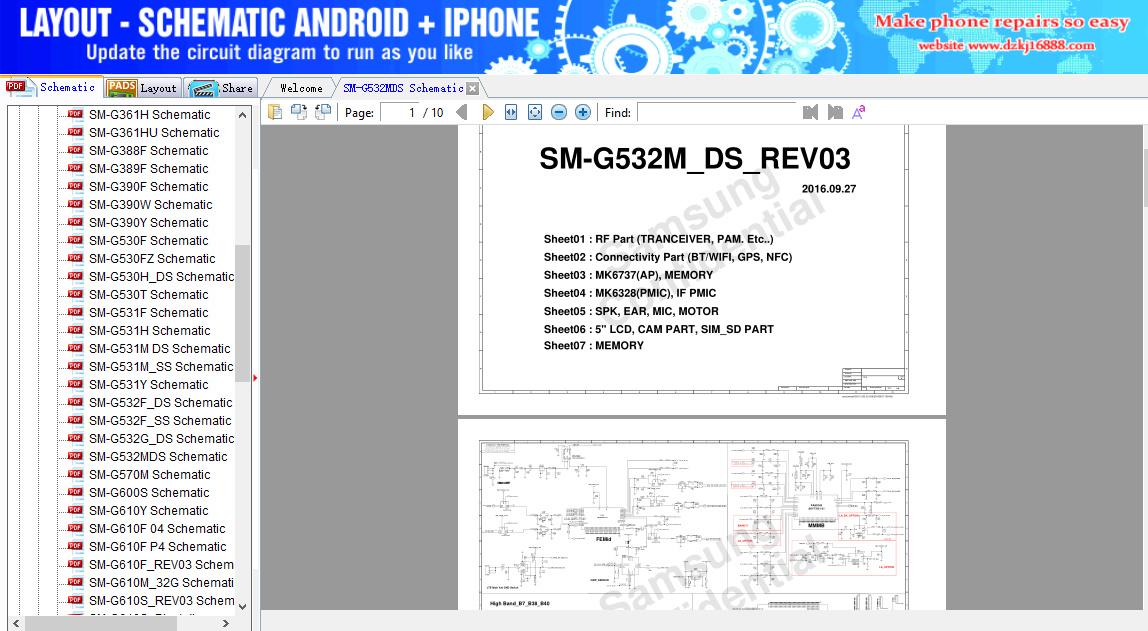Select SM-G610S_REV03 Schematic
1148x631 pixels.
point(161,600)
